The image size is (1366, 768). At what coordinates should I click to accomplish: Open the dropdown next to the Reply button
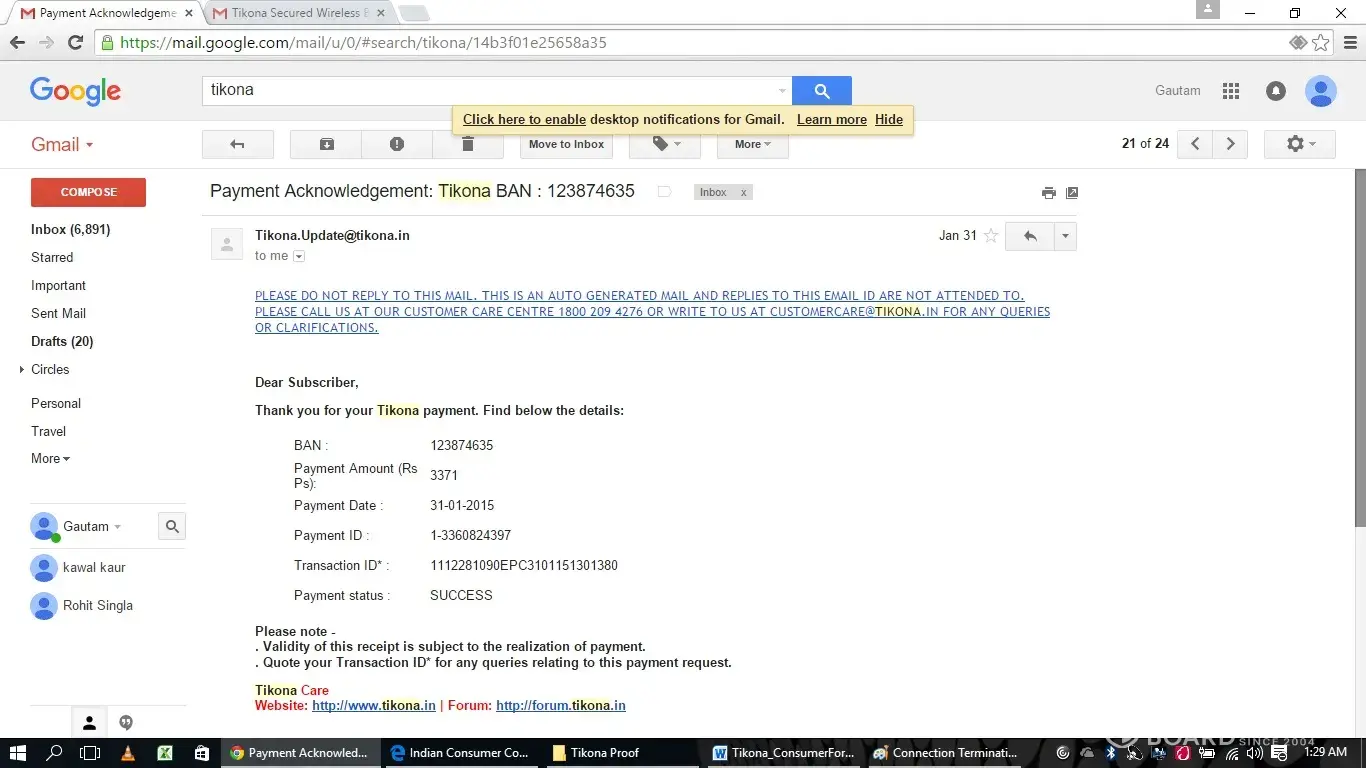[x=1065, y=236]
